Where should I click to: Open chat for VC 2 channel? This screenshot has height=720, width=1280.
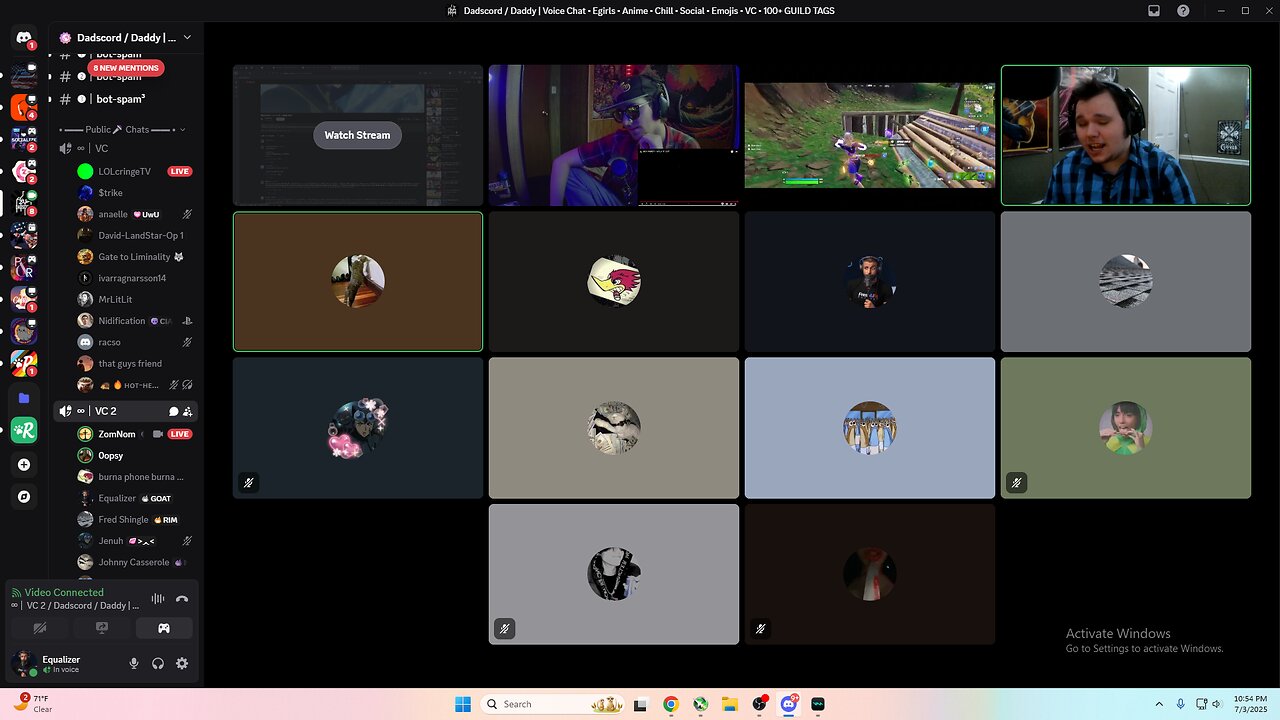[x=173, y=411]
